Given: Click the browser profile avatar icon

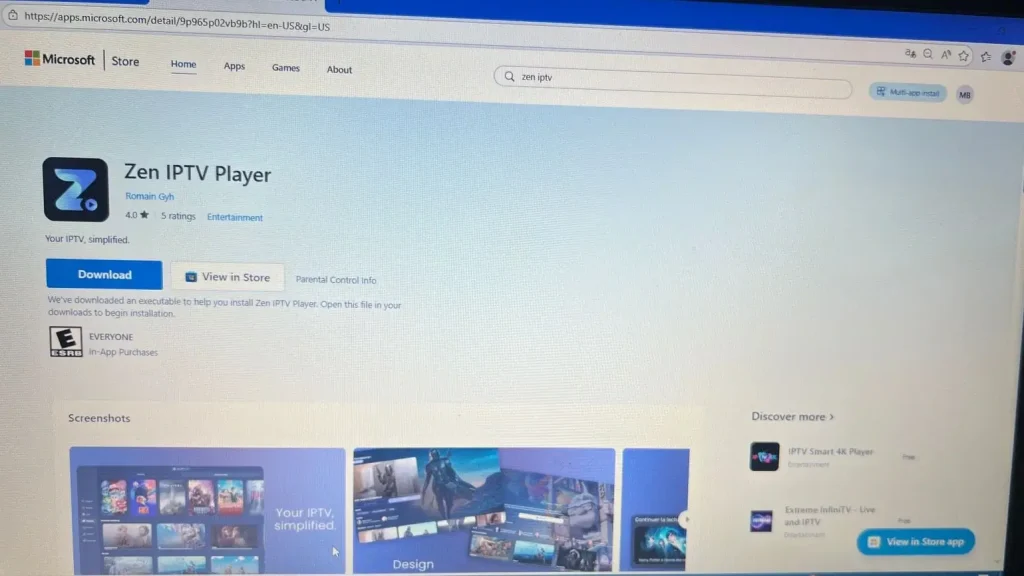Looking at the screenshot, I should 1008,58.
